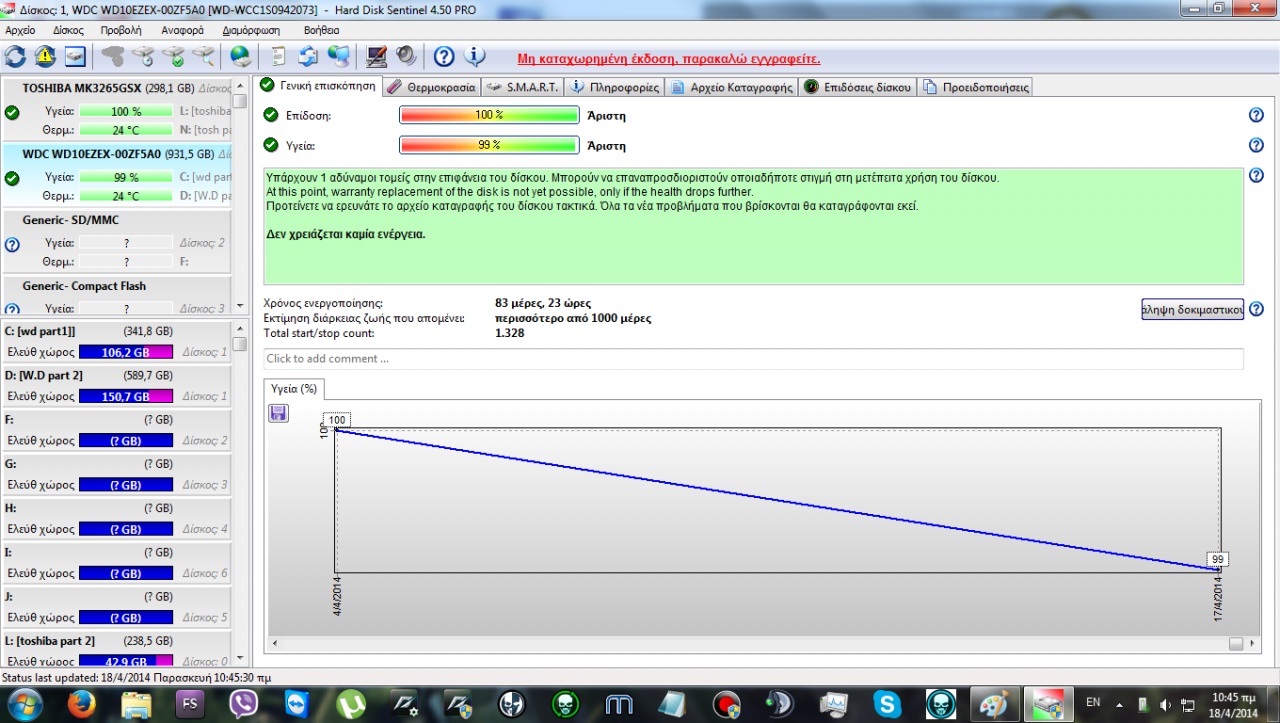Click the globe on disk toolbar icon

tap(241, 56)
